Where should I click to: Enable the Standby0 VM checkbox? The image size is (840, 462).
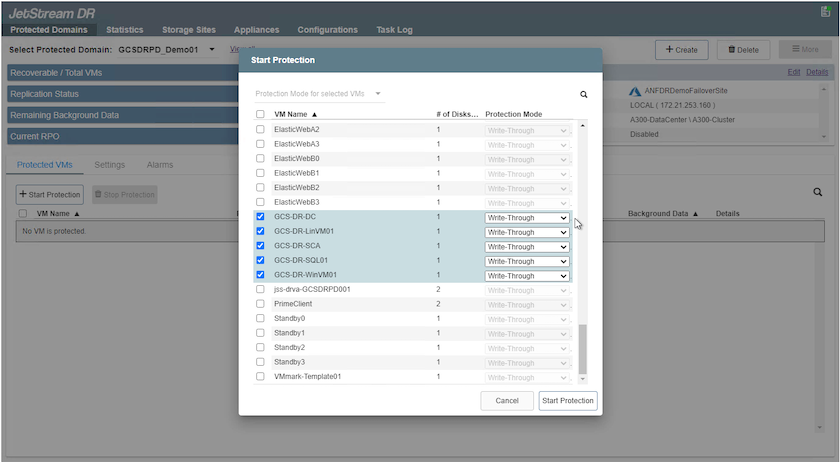261,318
